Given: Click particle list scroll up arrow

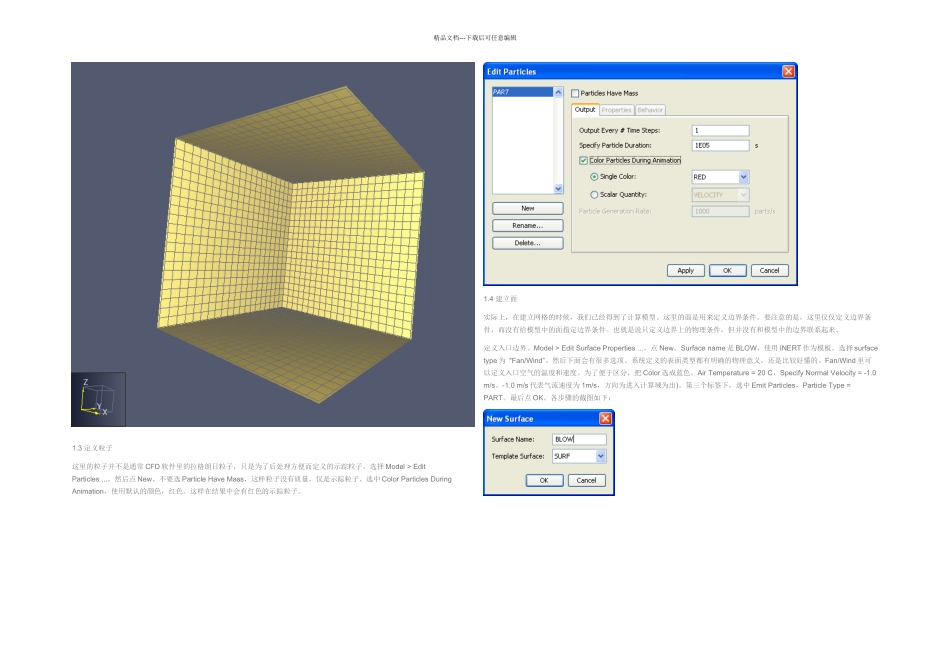Looking at the screenshot, I should [558, 92].
